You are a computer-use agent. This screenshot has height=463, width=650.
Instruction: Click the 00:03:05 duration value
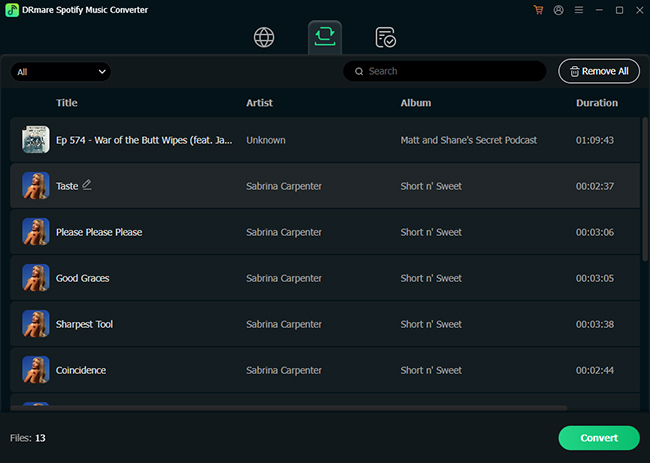(x=595, y=278)
